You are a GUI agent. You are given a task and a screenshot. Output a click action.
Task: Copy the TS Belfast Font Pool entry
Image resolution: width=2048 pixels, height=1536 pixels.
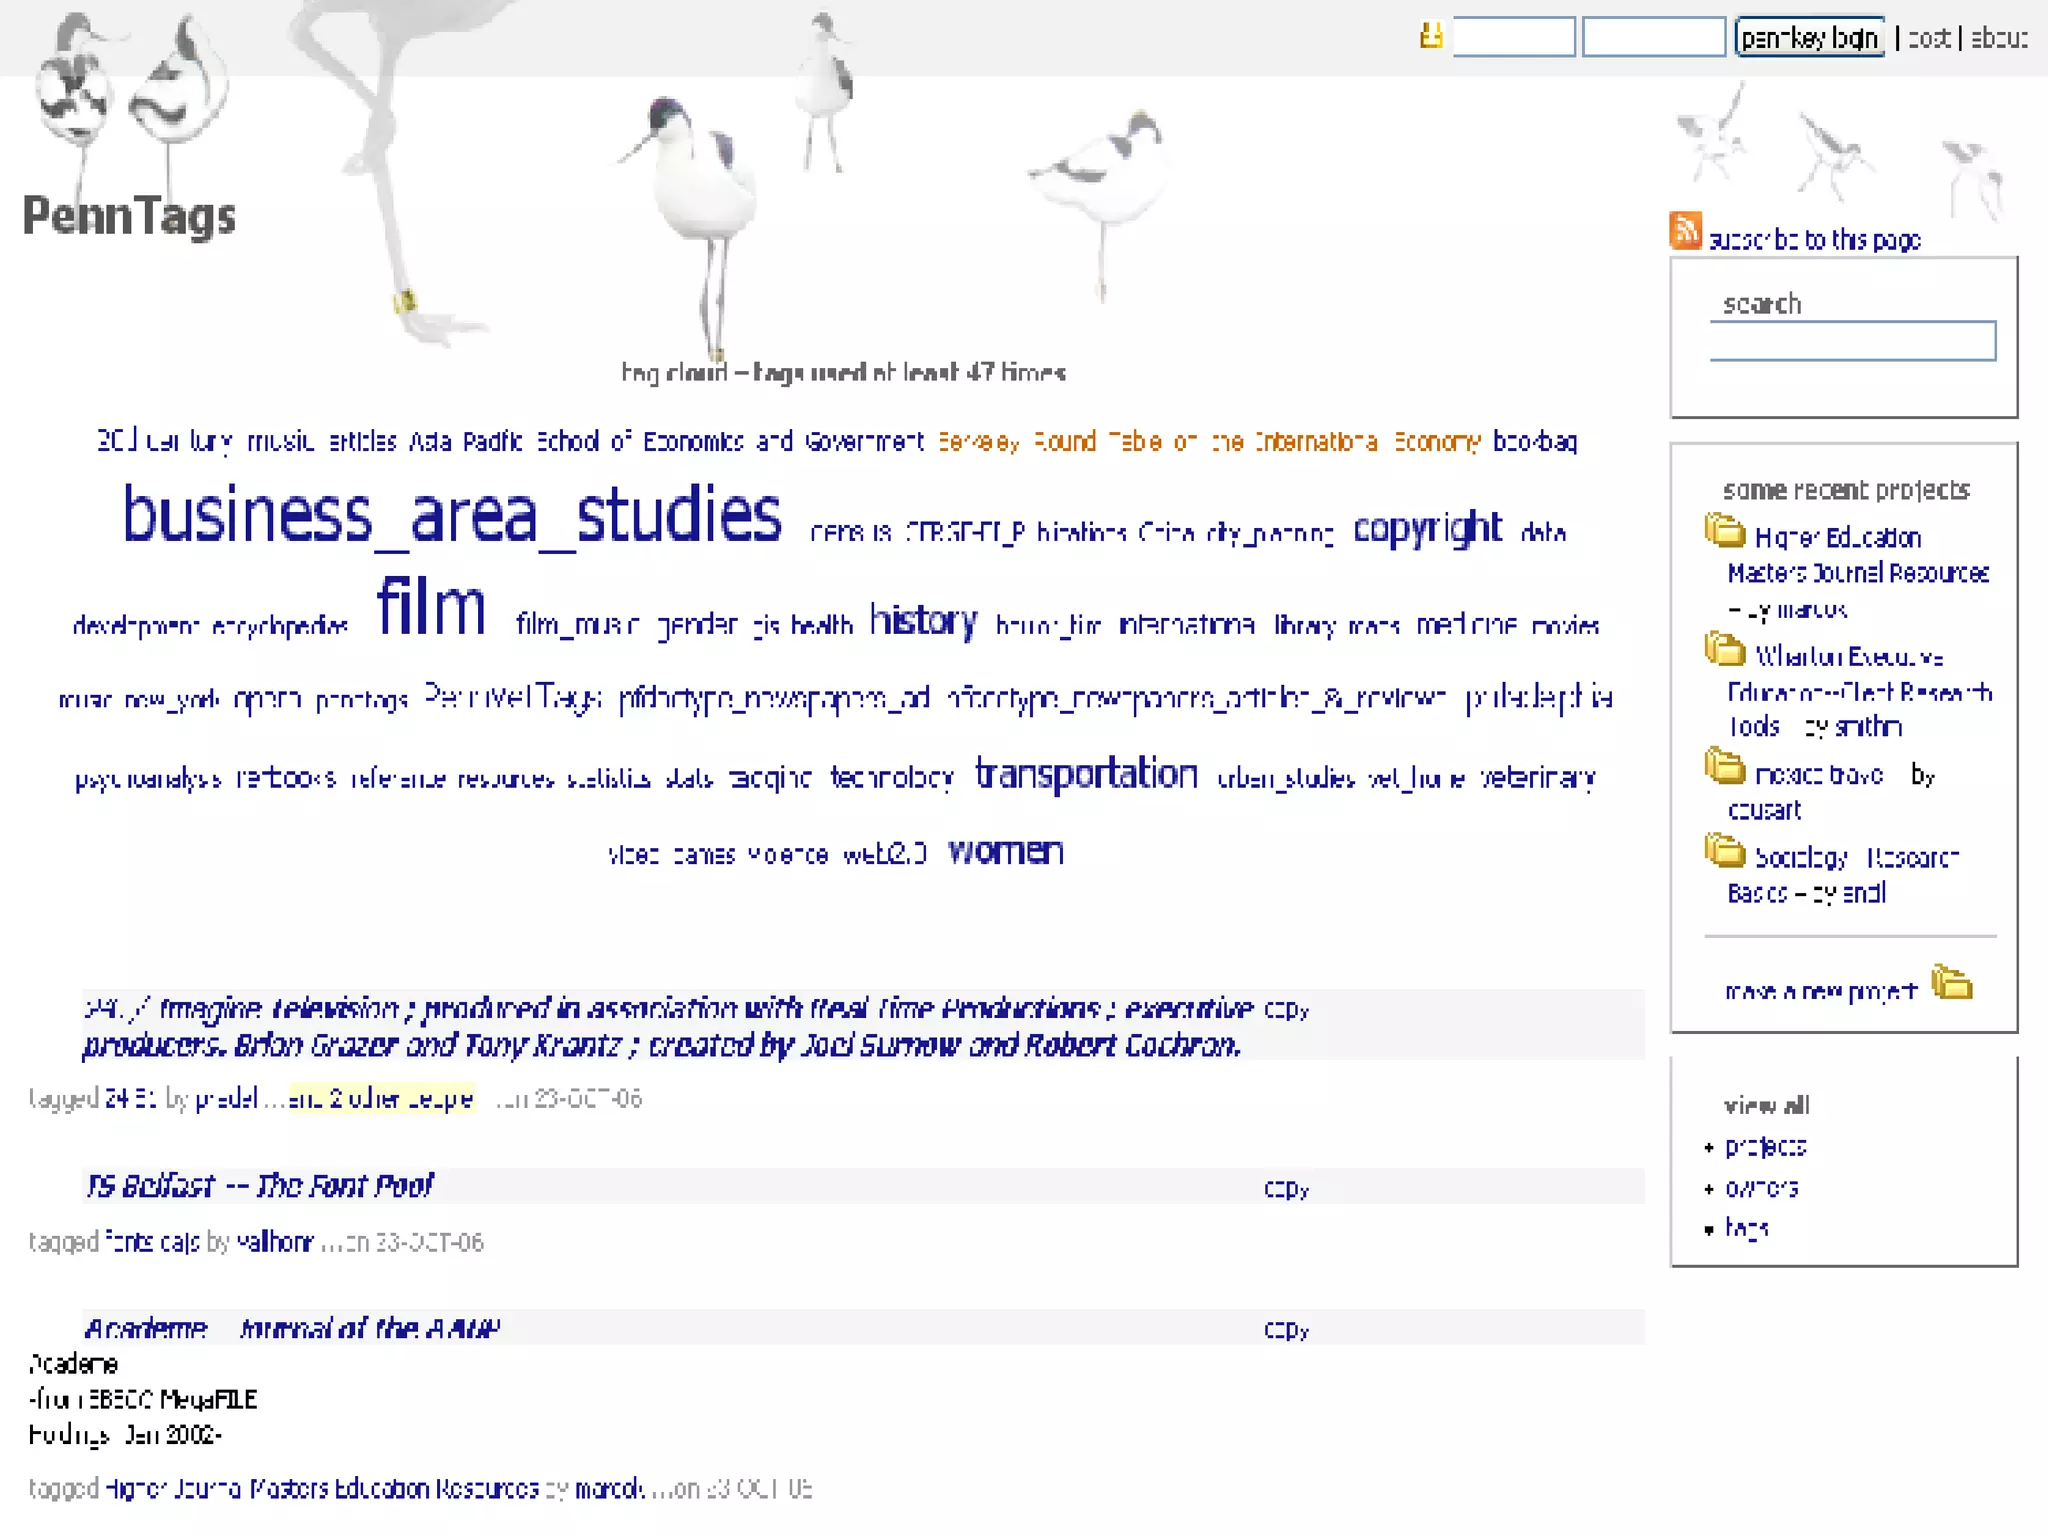1286,1189
